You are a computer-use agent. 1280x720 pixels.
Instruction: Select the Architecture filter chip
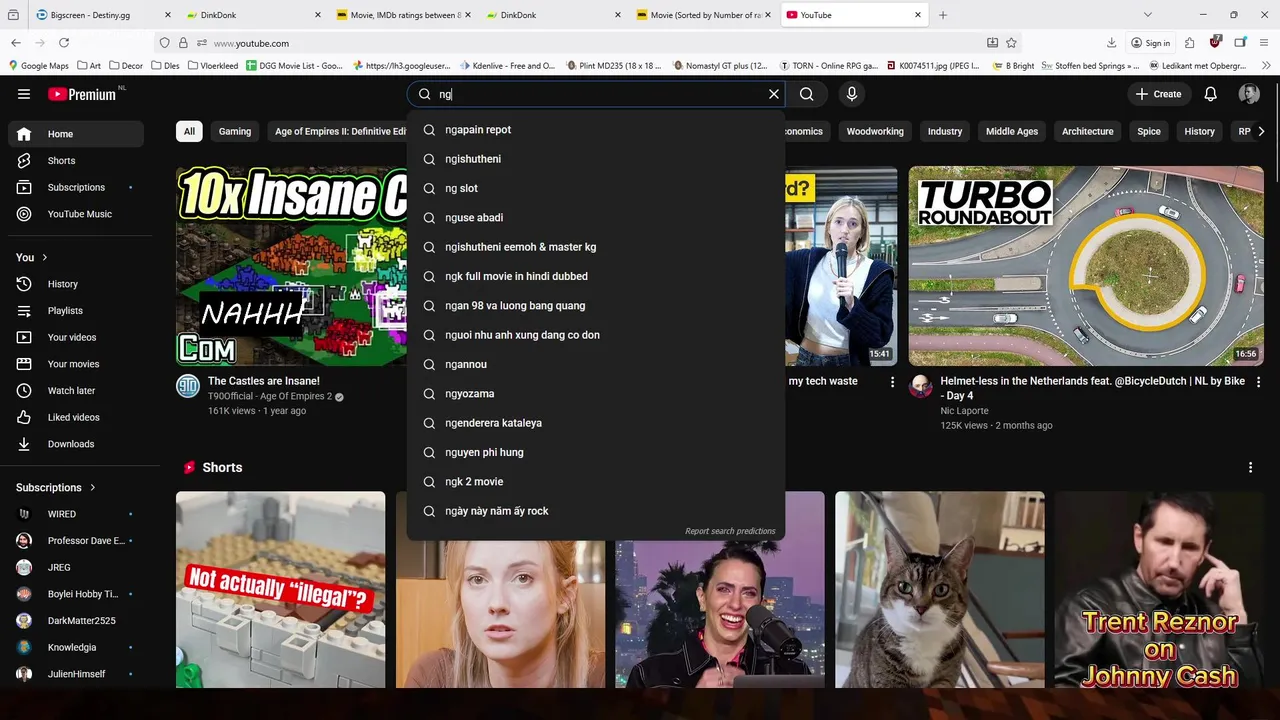pos(1088,131)
